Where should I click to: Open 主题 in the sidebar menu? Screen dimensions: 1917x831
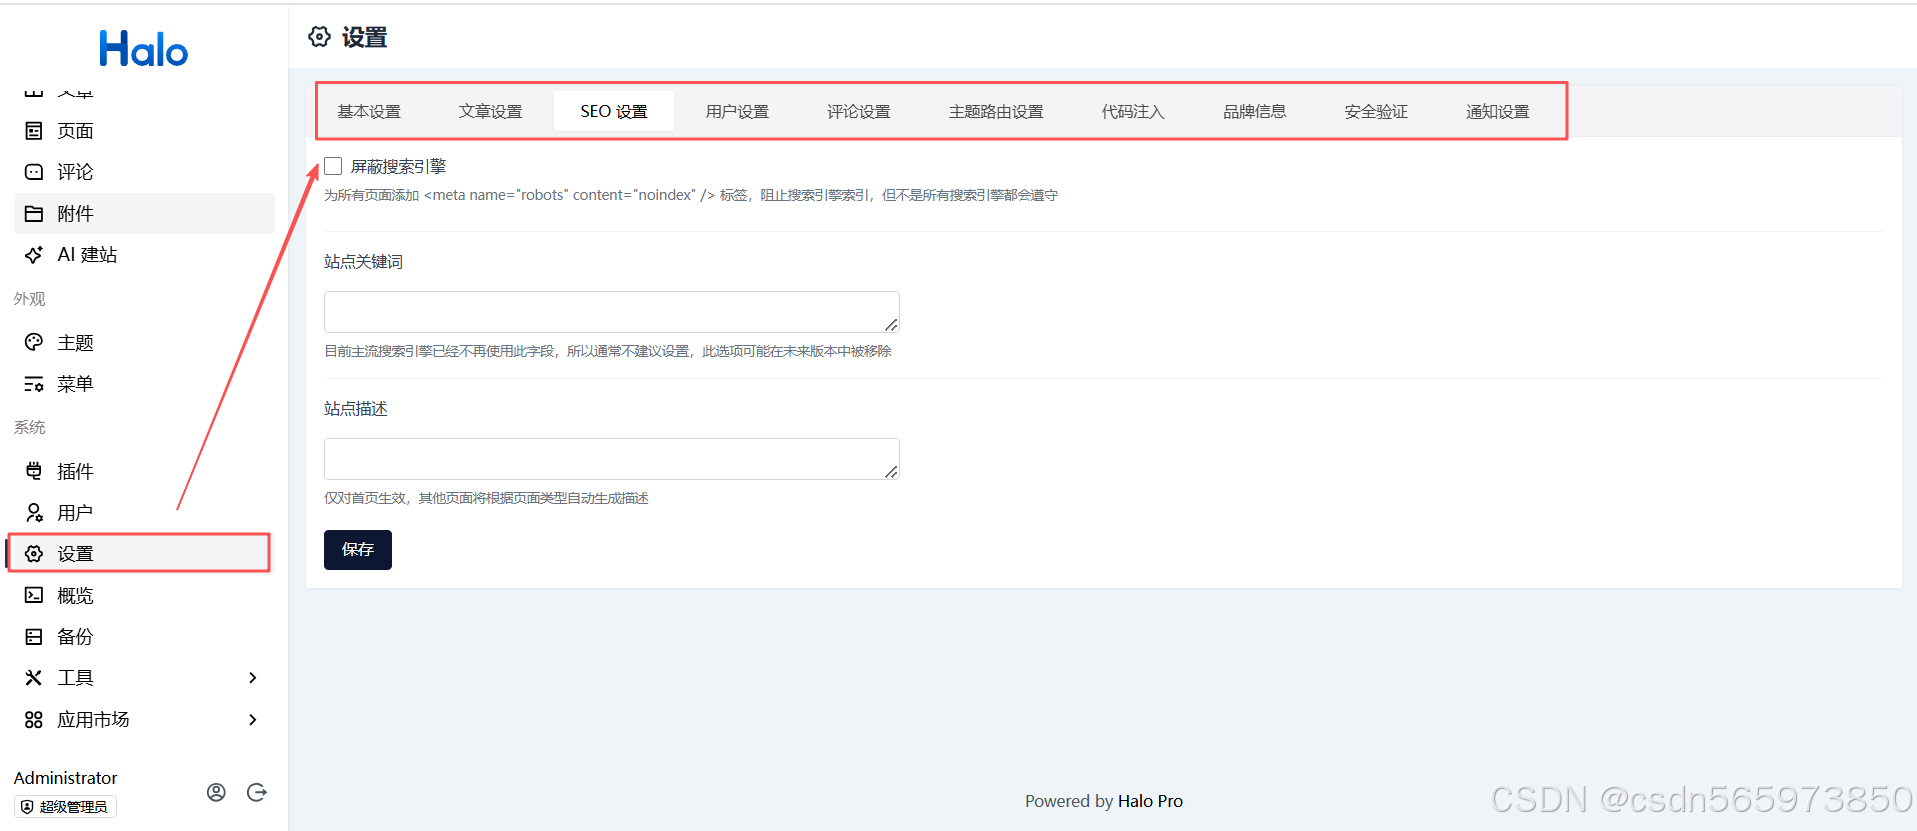tap(144, 342)
